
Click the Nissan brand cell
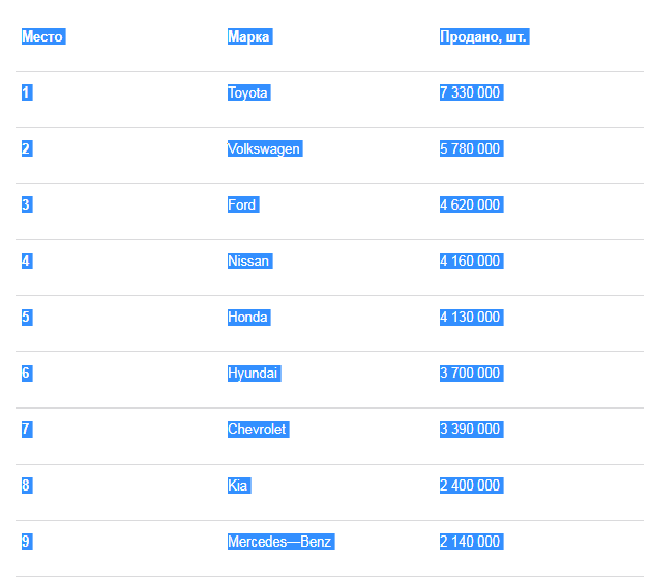tap(249, 261)
